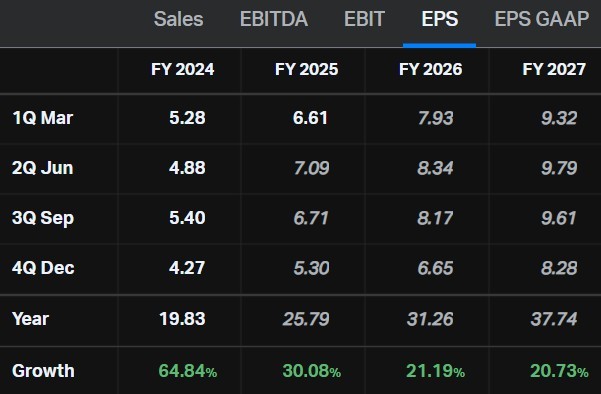Switch to the Sales tab
Image resolution: width=601 pixels, height=394 pixels.
[x=178, y=19]
